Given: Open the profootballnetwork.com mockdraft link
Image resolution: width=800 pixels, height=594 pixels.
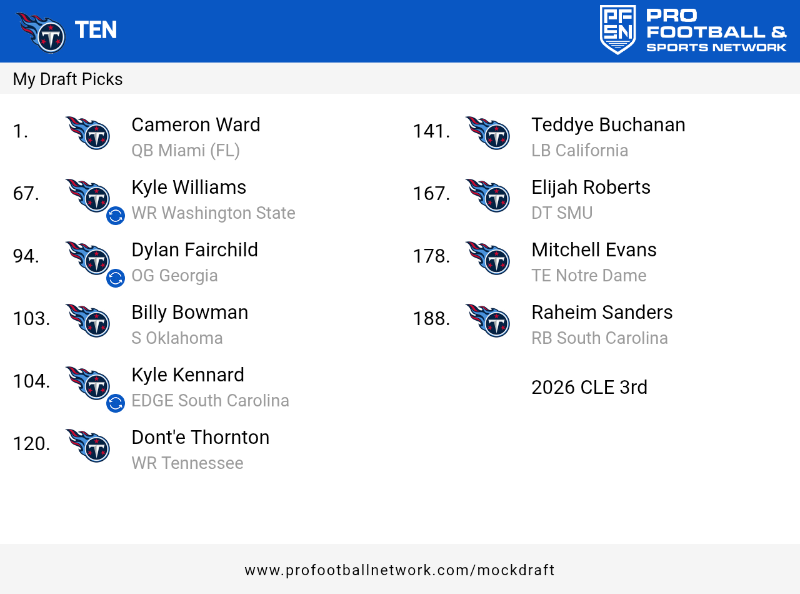Looking at the screenshot, I should (399, 570).
